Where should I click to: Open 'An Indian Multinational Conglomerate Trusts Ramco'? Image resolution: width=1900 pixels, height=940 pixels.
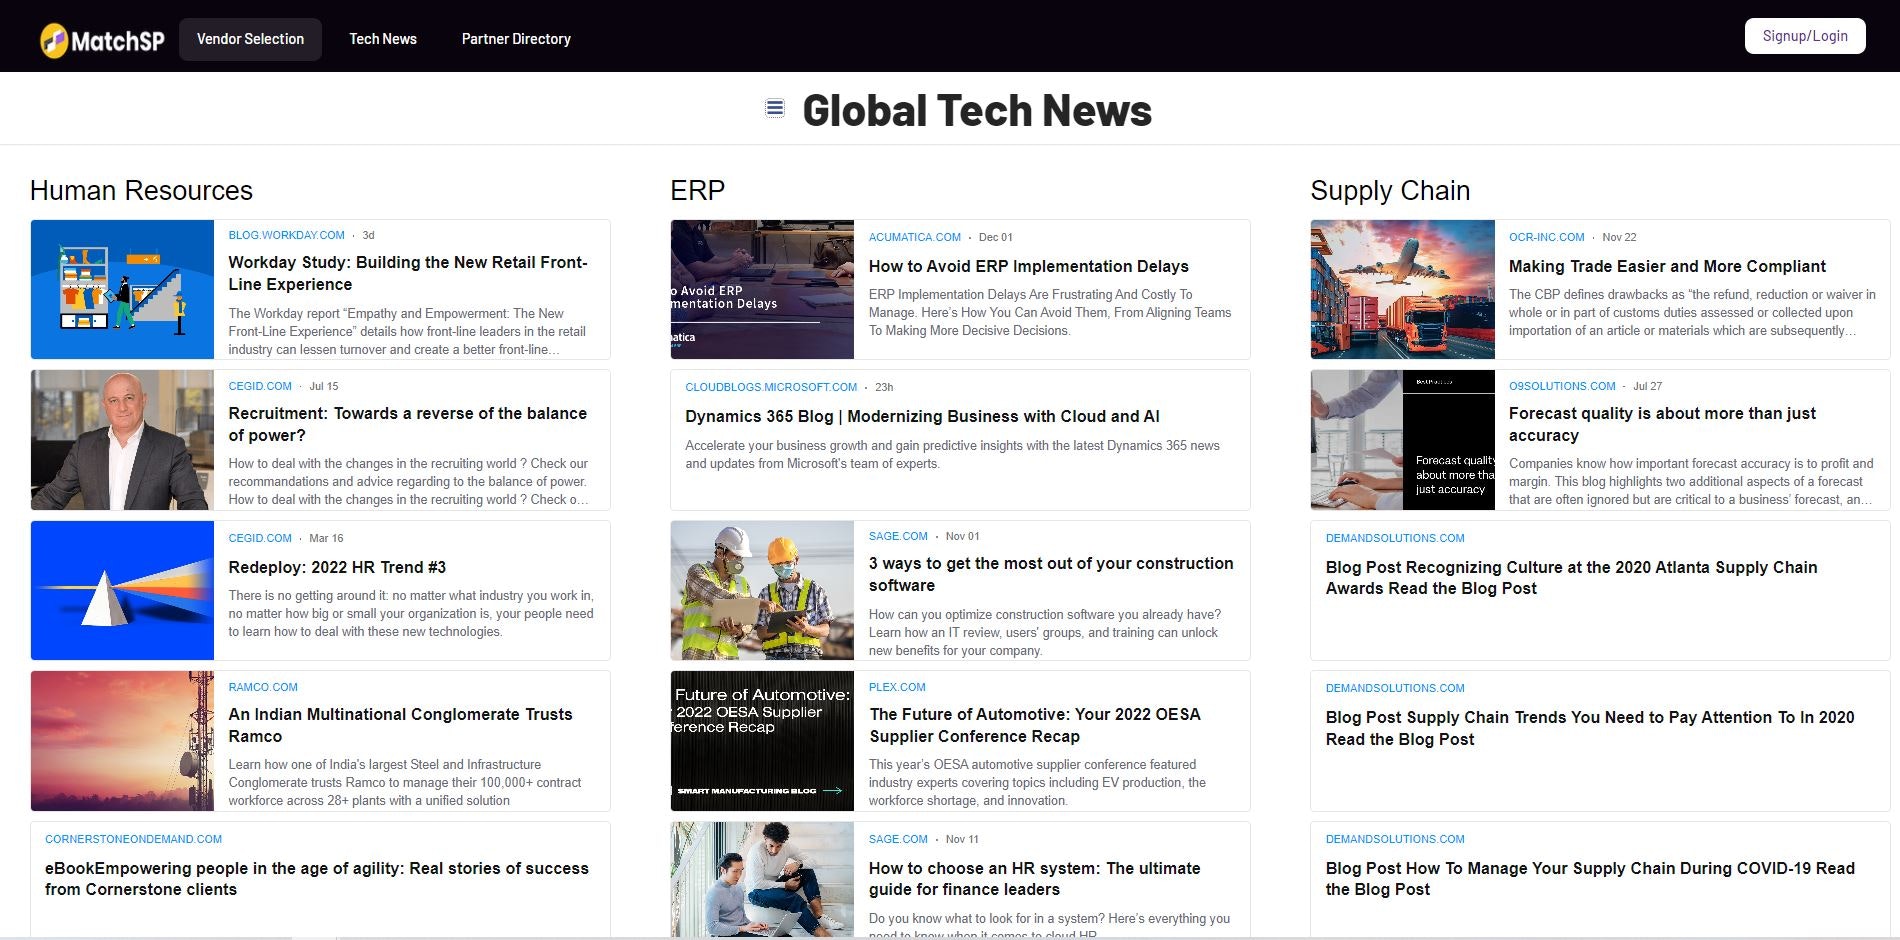pyautogui.click(x=400, y=725)
